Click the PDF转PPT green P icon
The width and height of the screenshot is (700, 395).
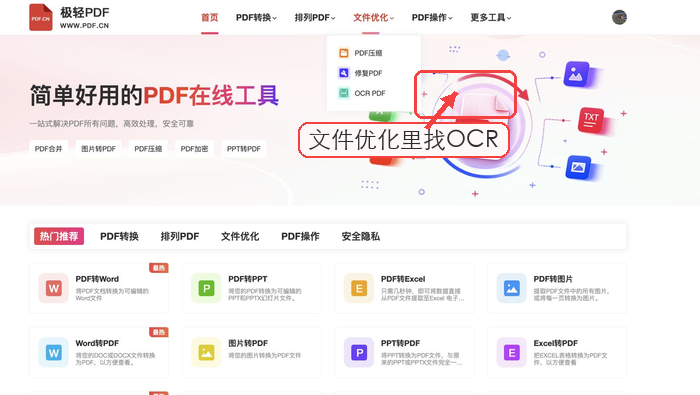point(206,288)
